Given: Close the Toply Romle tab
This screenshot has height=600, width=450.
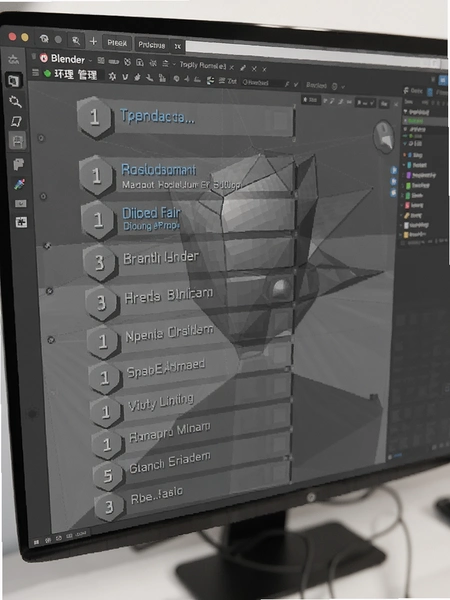Looking at the screenshot, I should click(232, 68).
